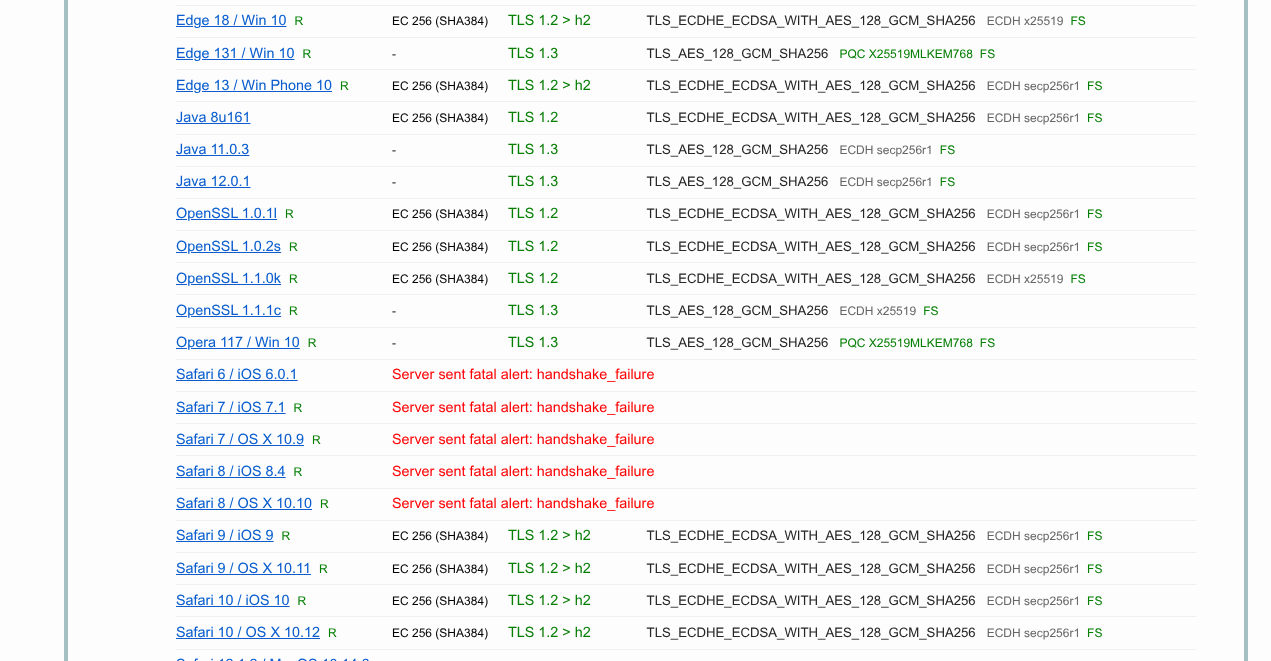Open the Safari 8 / iOS 8.4 link
1271x661 pixels.
(230, 471)
